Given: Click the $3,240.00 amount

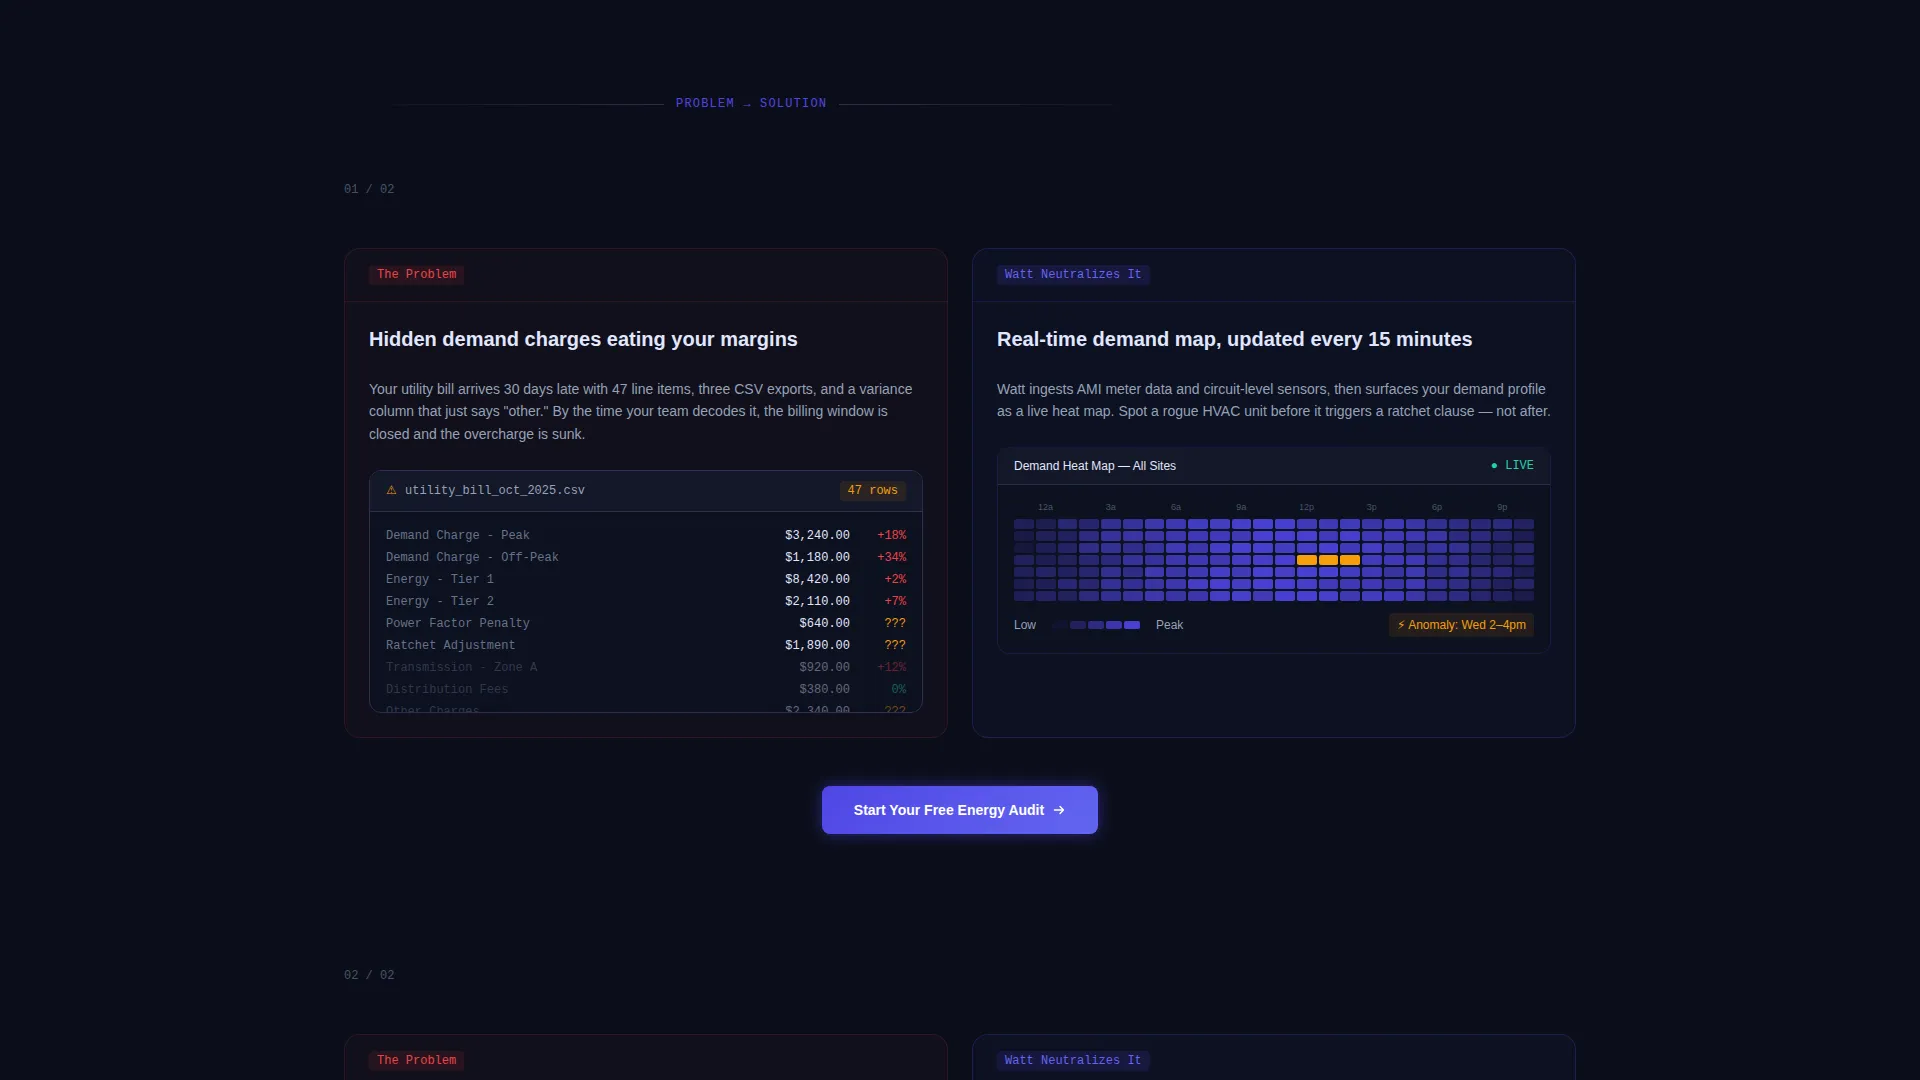Looking at the screenshot, I should [817, 535].
